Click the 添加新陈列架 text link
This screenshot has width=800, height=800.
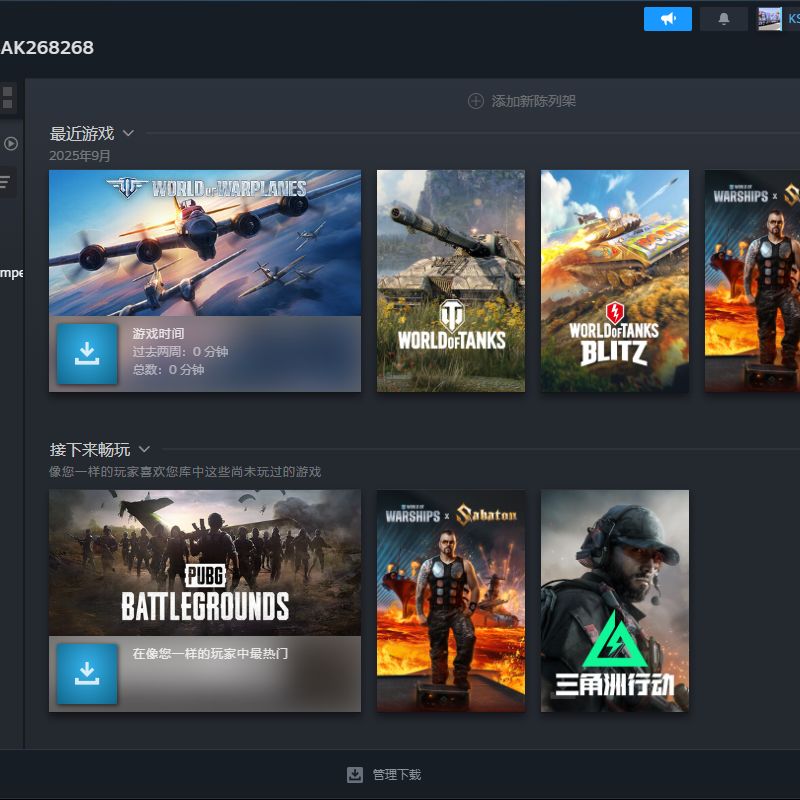coord(533,101)
